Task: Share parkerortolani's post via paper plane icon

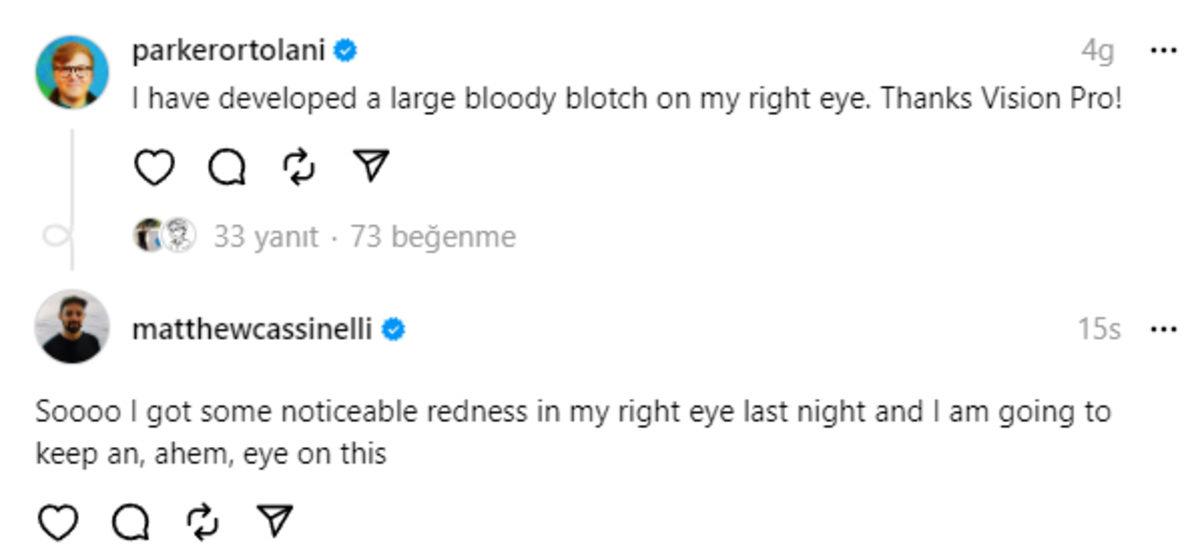Action: [x=372, y=167]
